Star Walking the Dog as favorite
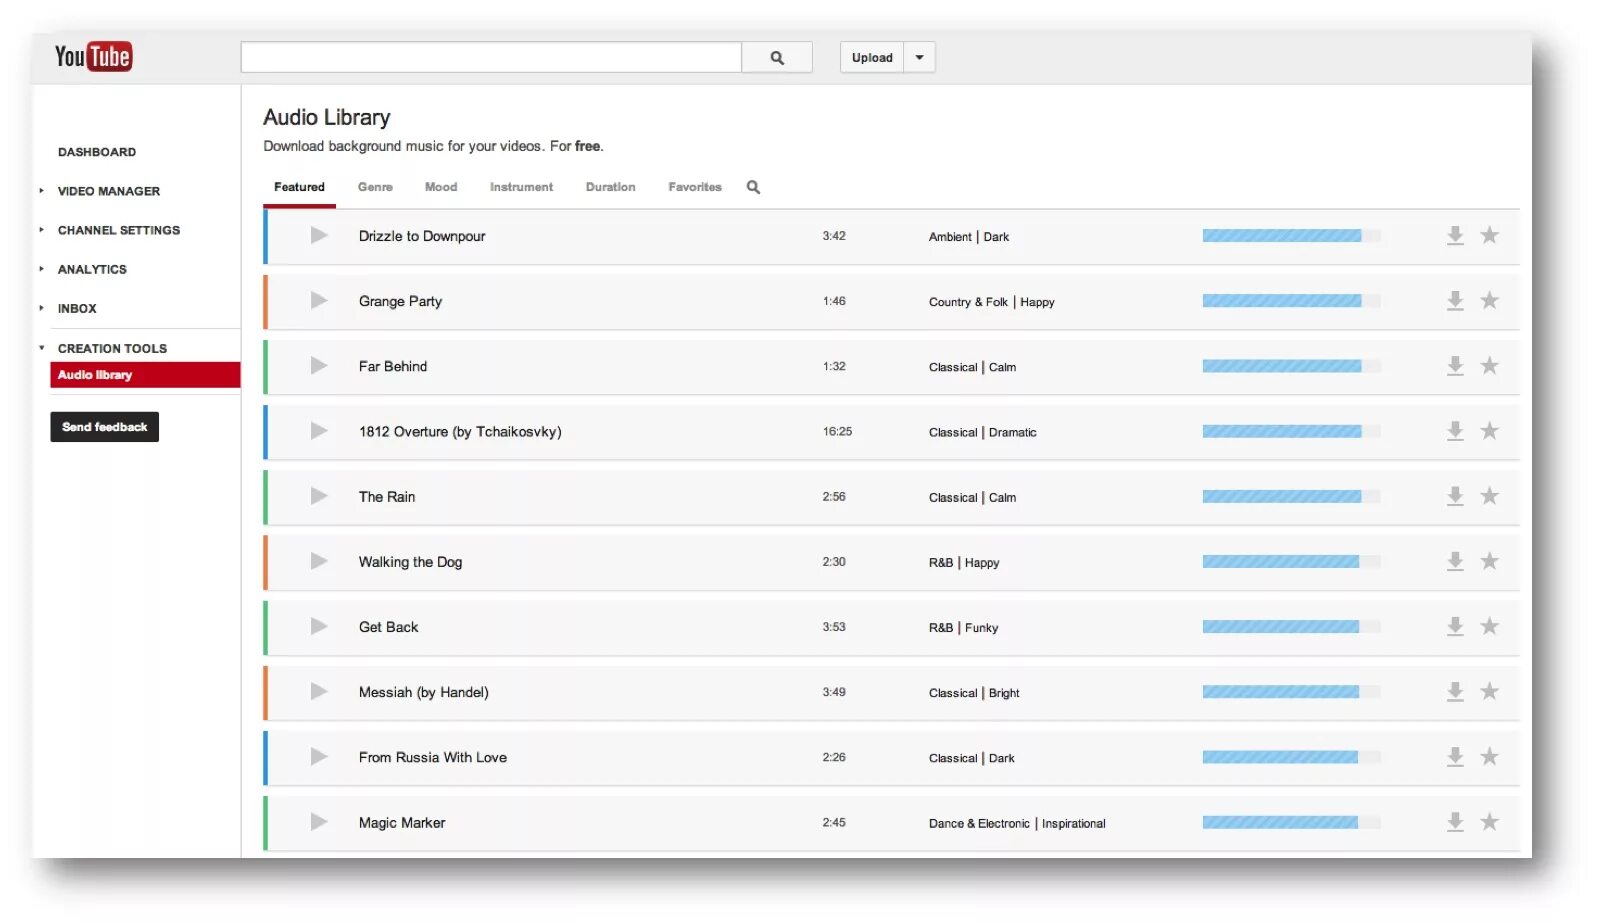1597x923 pixels. coord(1489,560)
